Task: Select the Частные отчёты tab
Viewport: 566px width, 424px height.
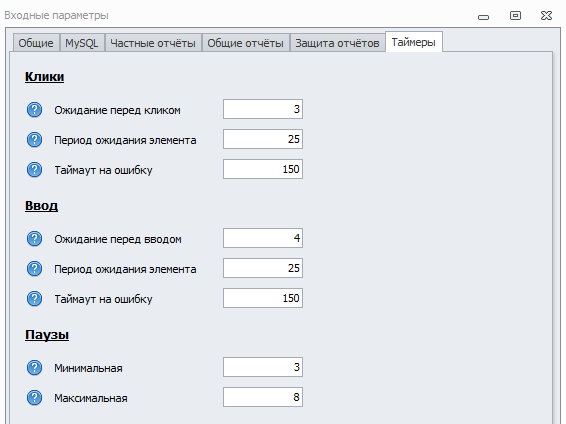Action: point(153,43)
